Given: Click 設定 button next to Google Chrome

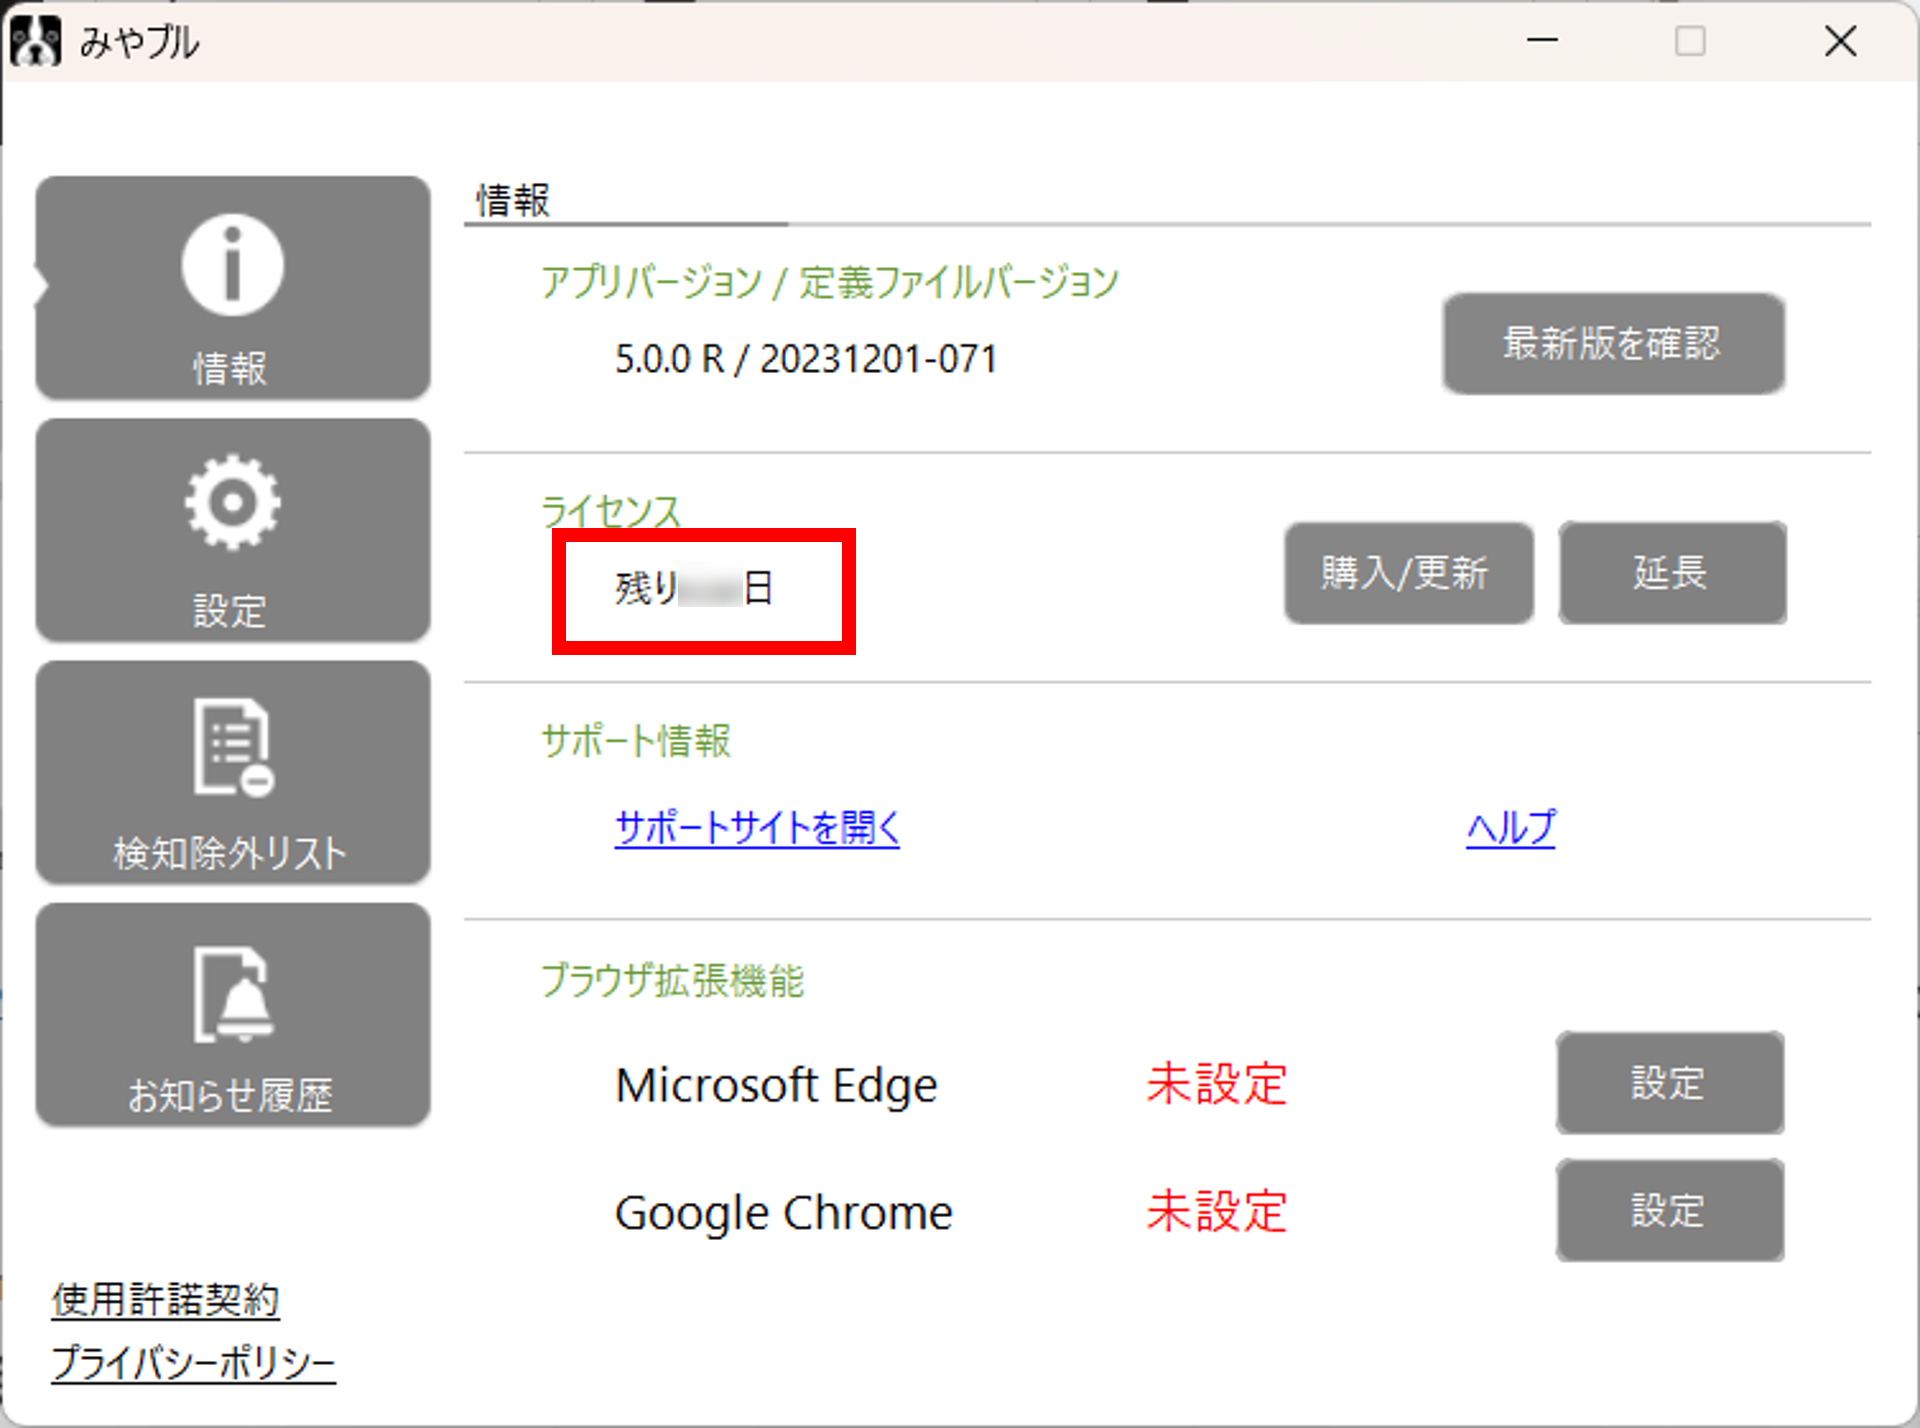Looking at the screenshot, I should pyautogui.click(x=1668, y=1210).
